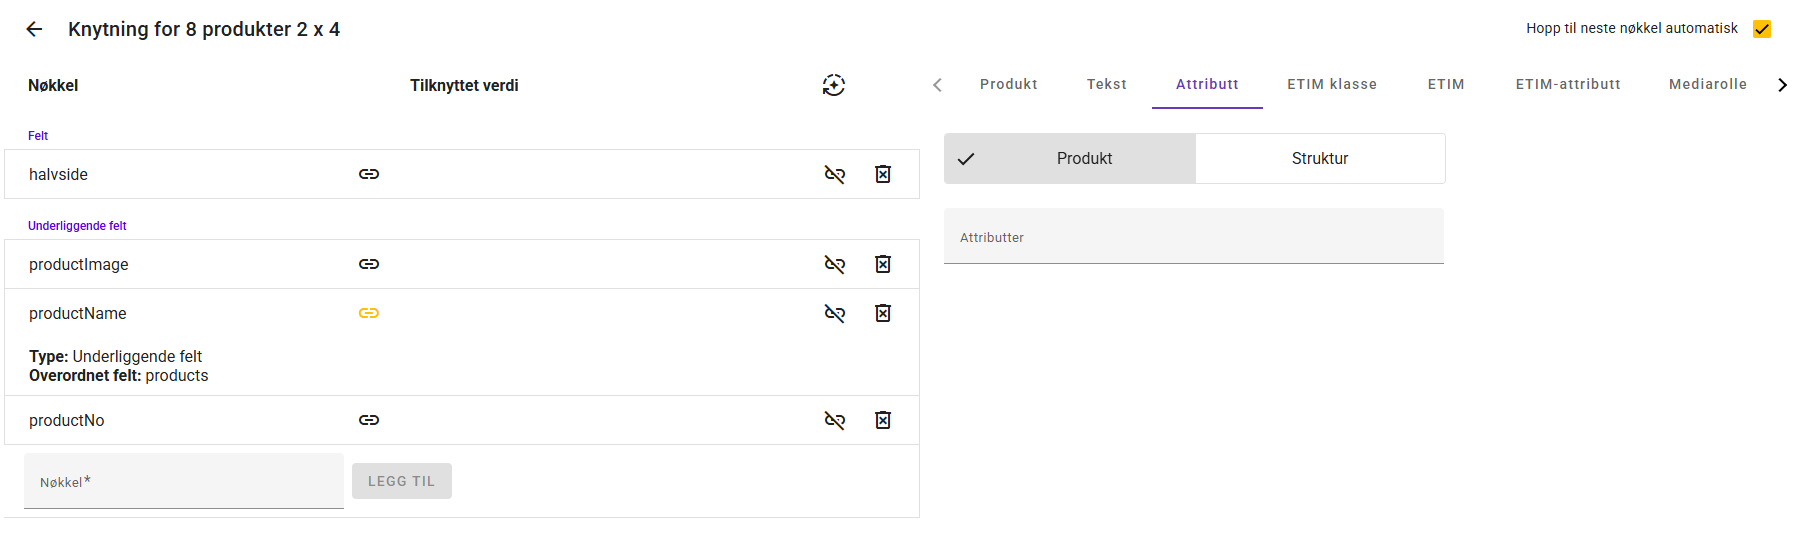1799x541 pixels.
Task: Toggle 'Hopp til neste nøkkel automatisk' checkbox
Action: click(x=1762, y=29)
